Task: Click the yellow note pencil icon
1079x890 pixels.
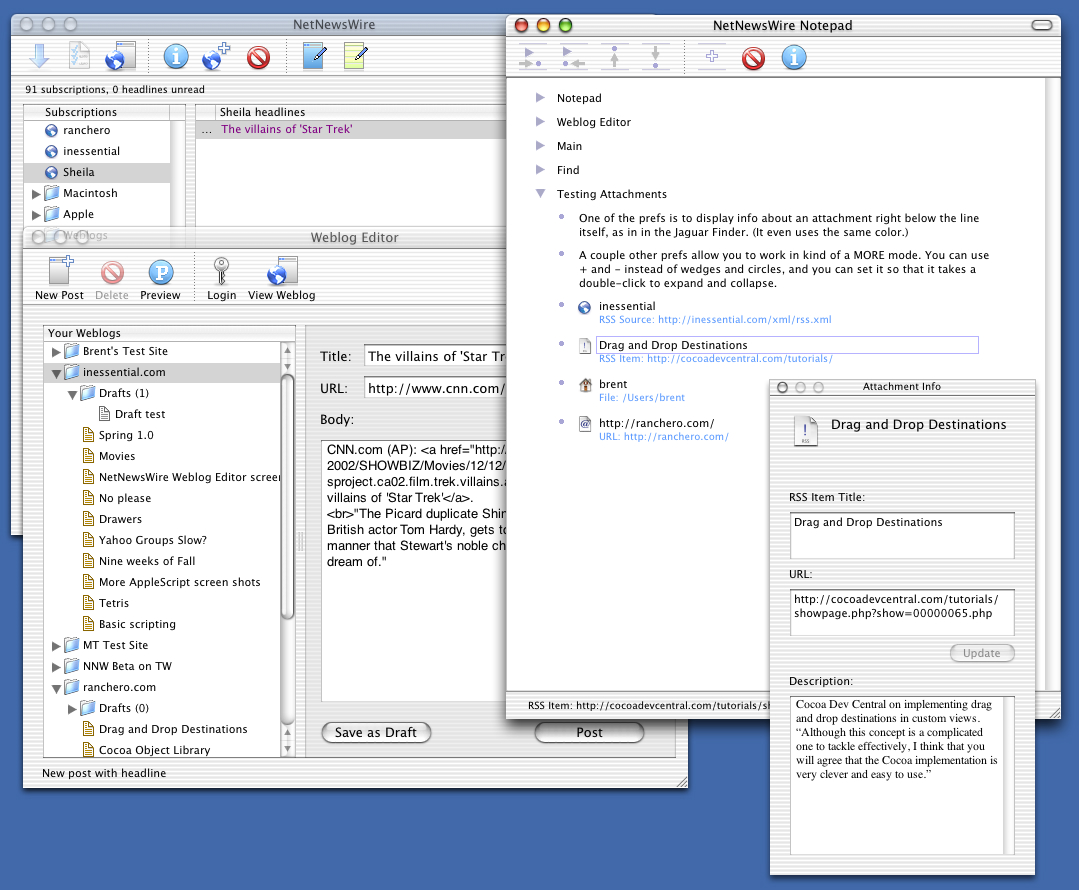Action: point(356,57)
